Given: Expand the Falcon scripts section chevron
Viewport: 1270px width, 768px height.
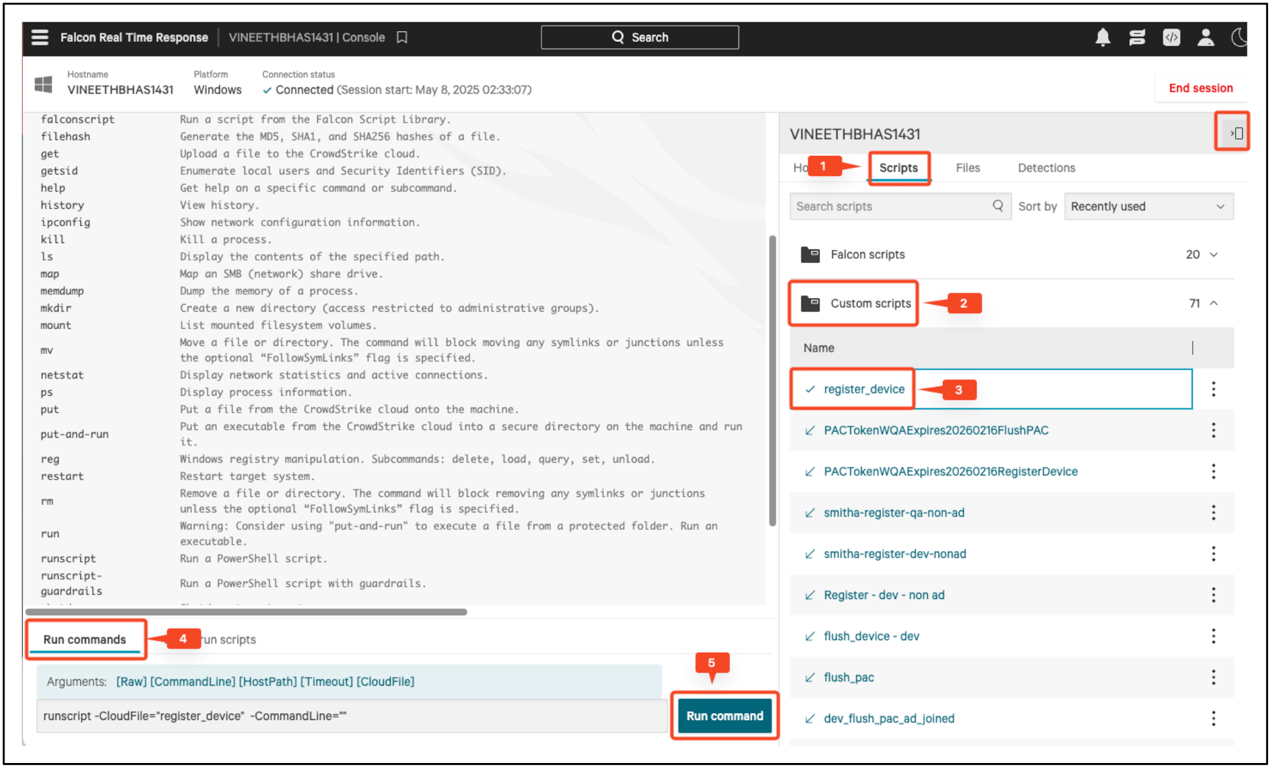Looking at the screenshot, I should 1214,254.
